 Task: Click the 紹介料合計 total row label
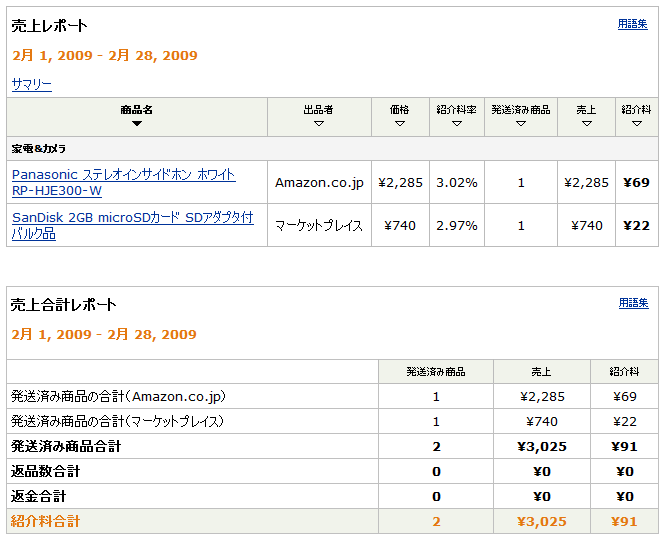click(45, 521)
